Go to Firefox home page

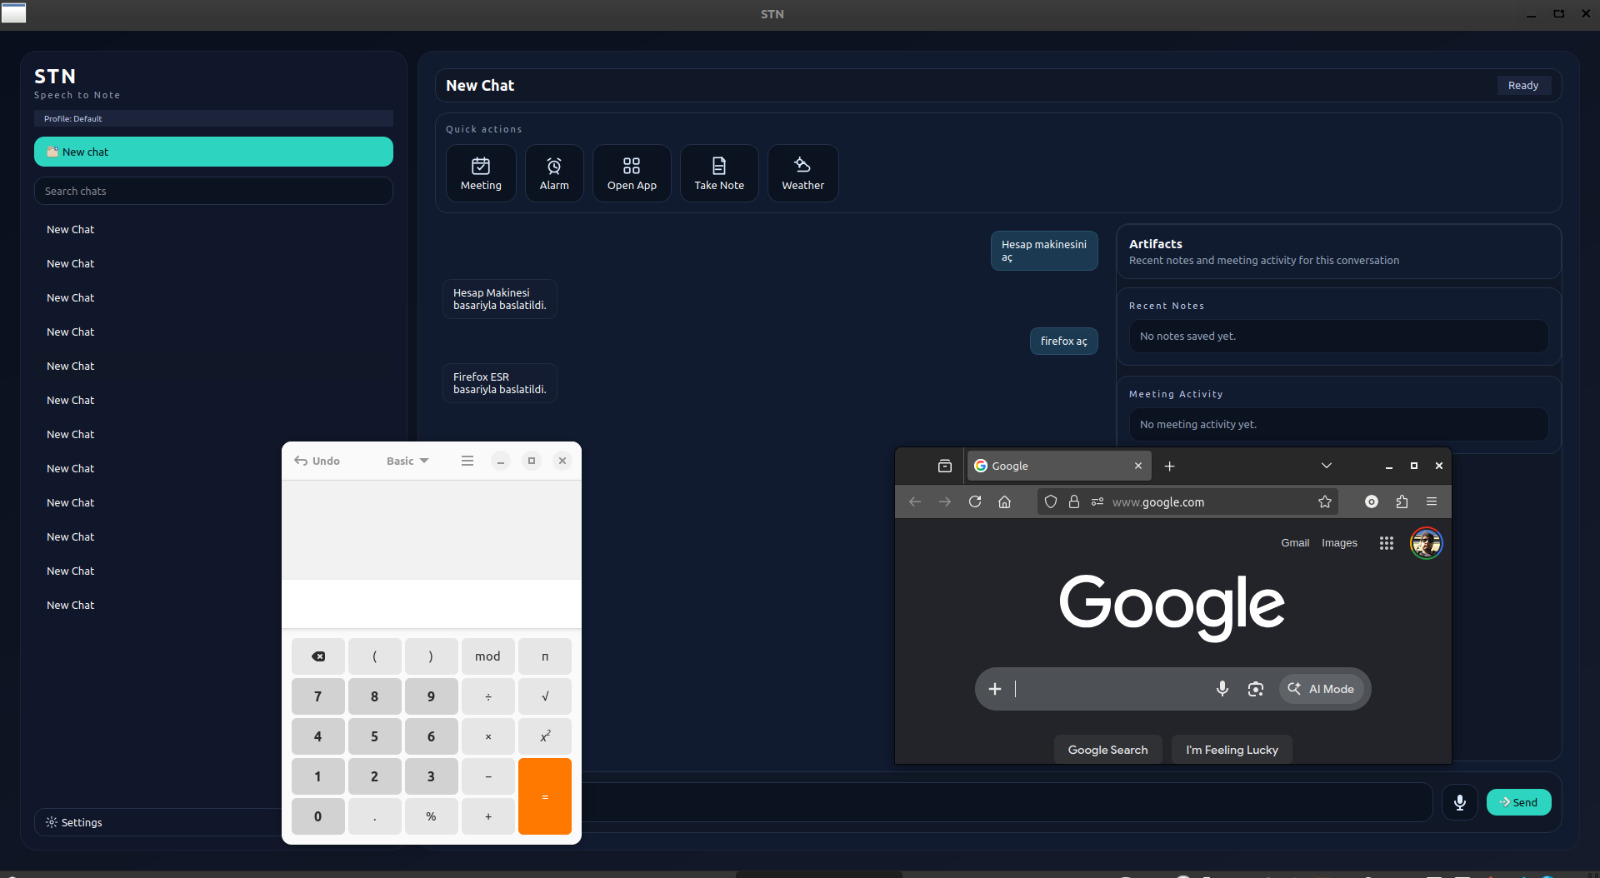point(1005,502)
